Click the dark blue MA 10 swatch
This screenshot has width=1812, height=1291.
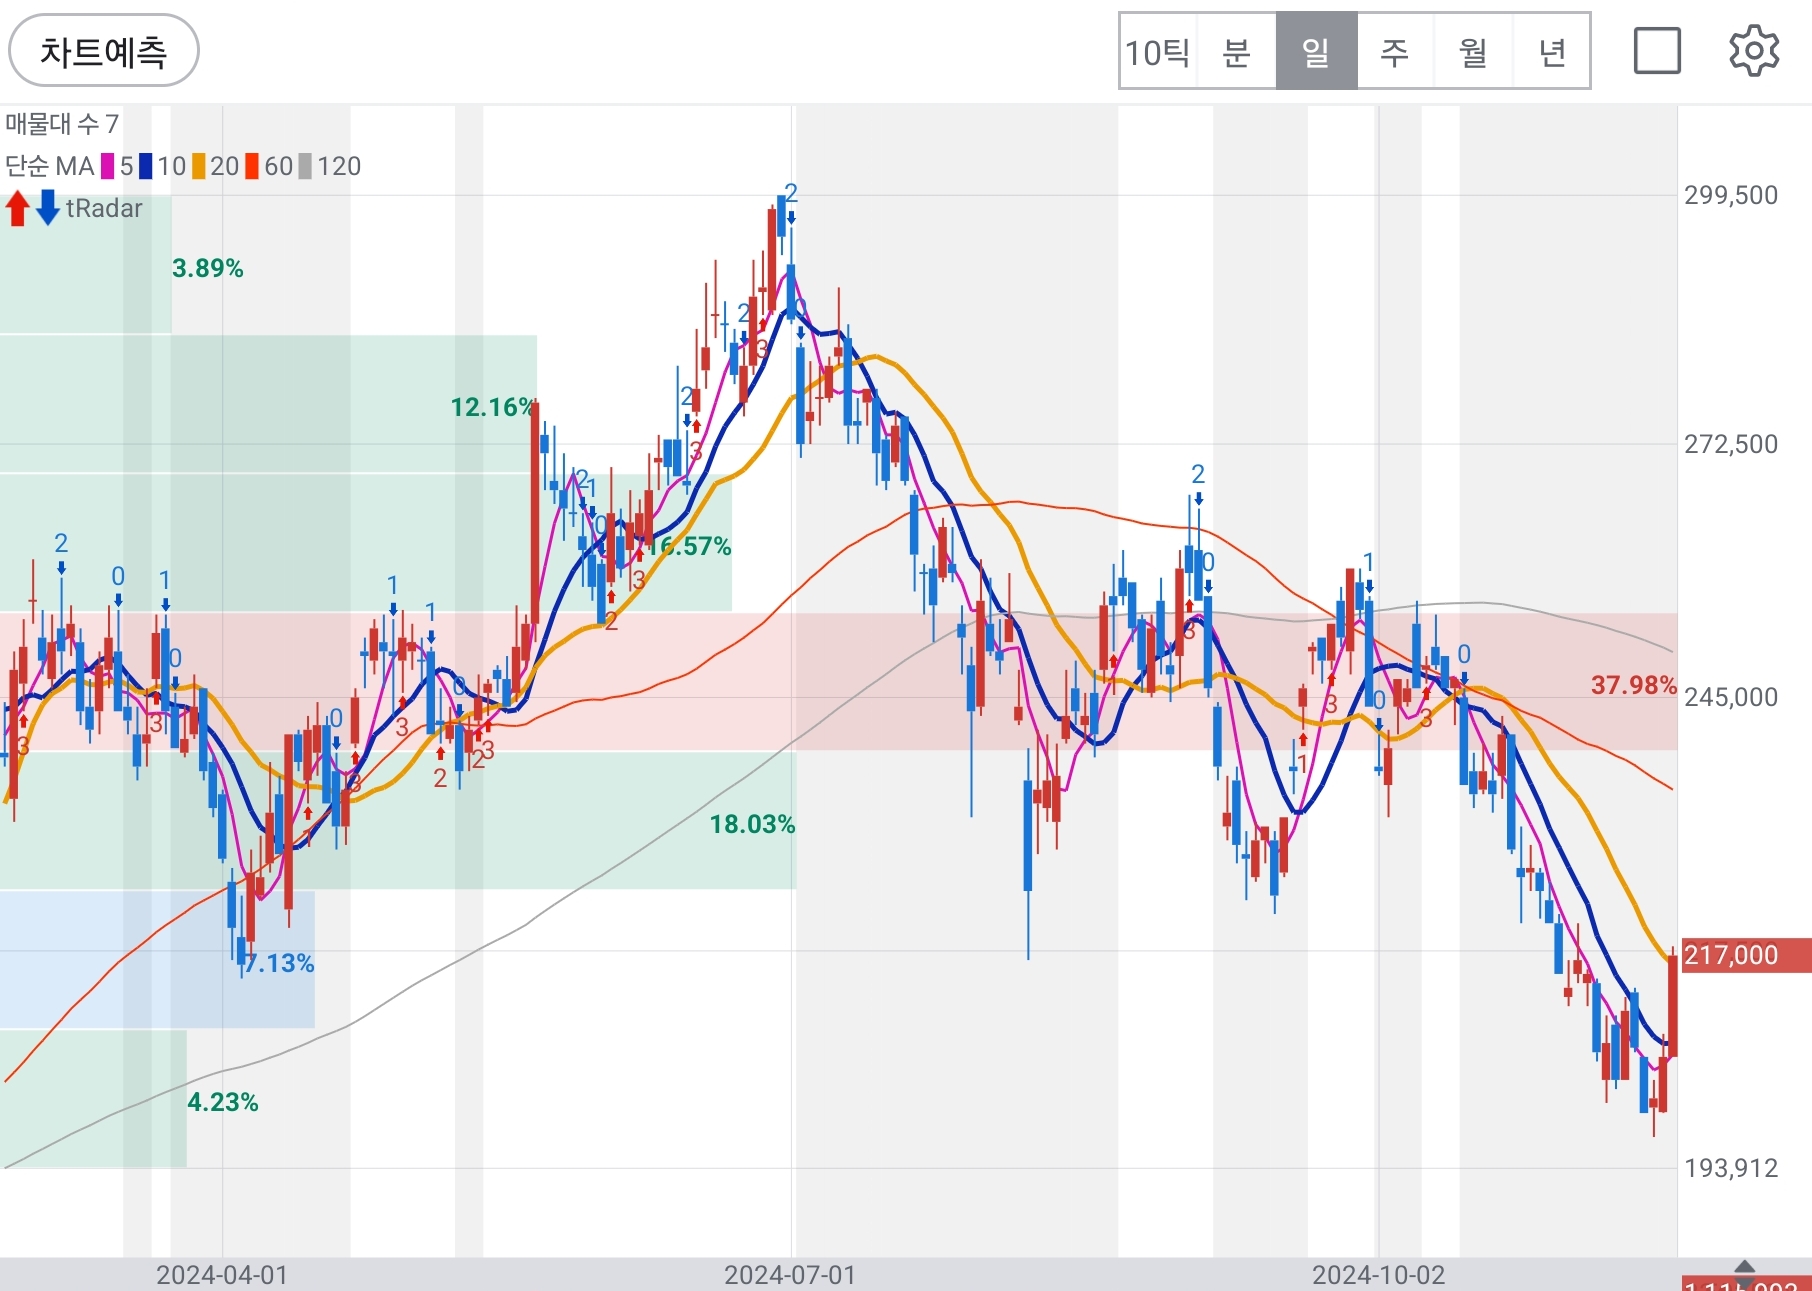146,166
